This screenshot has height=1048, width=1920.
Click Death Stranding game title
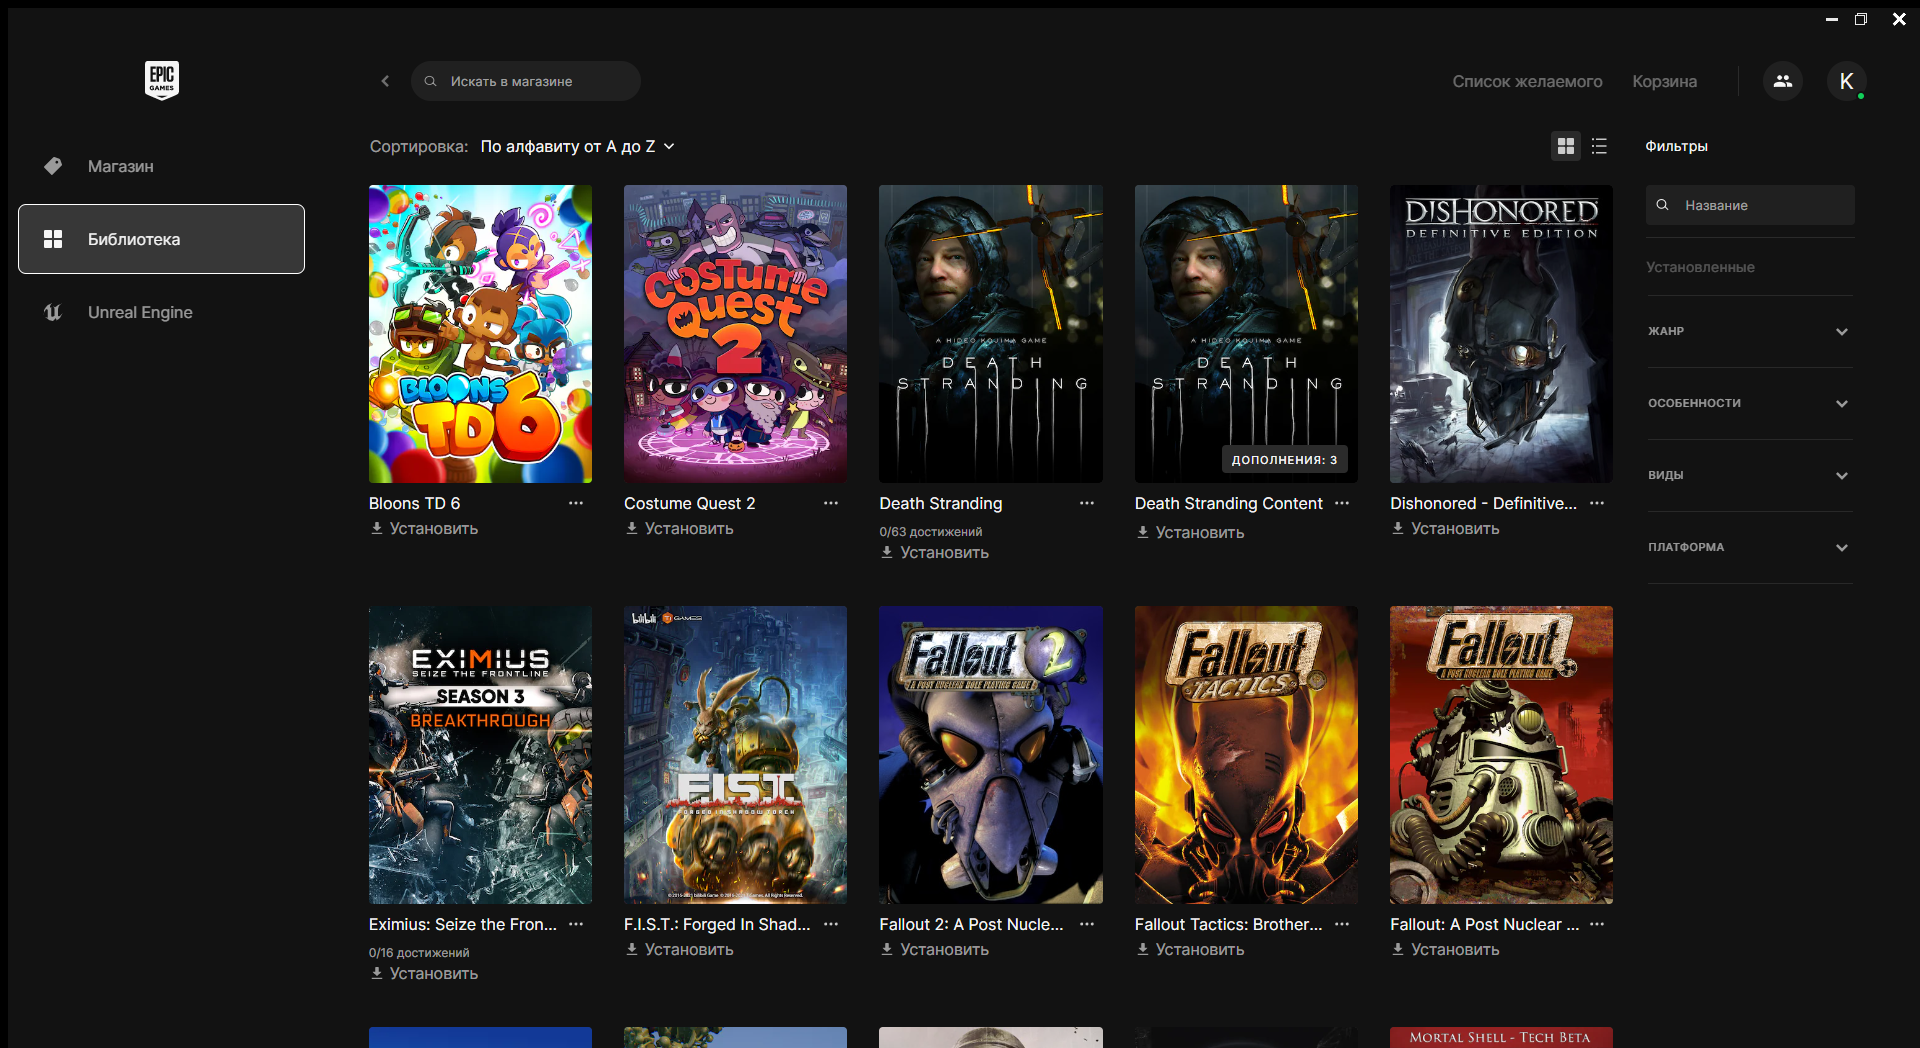940,503
